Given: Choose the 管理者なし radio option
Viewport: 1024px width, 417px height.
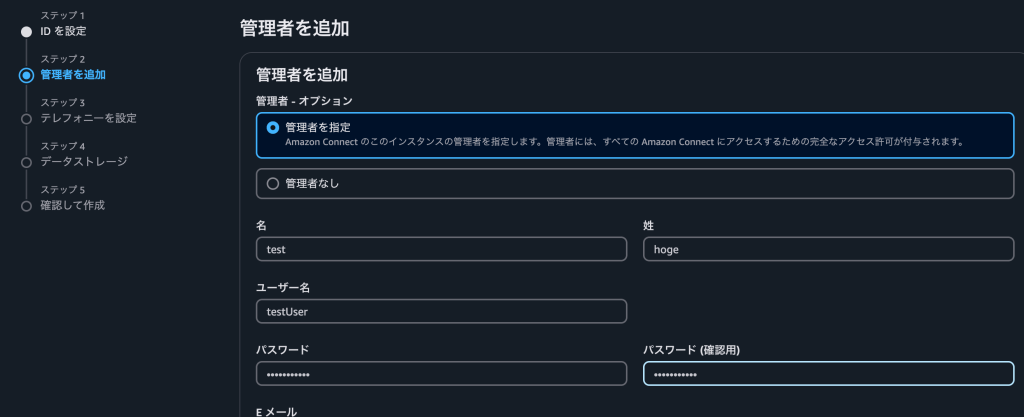Looking at the screenshot, I should tap(273, 183).
